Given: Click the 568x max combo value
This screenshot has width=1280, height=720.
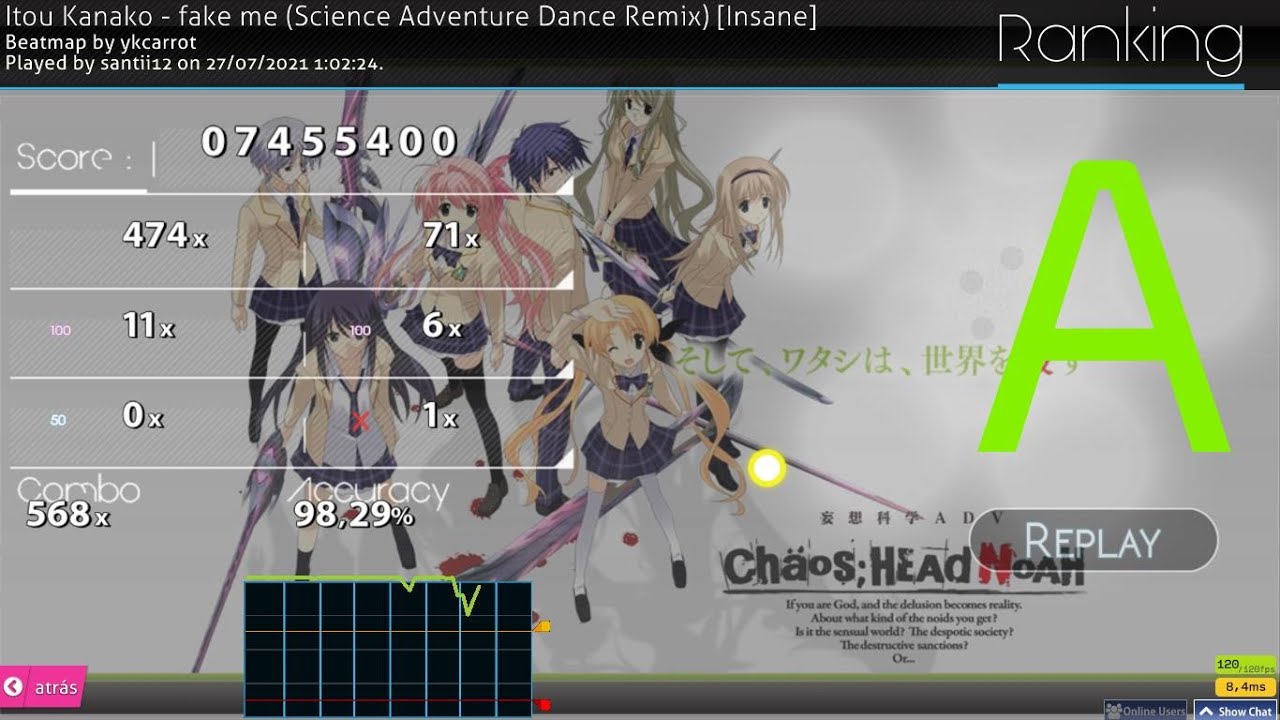Looking at the screenshot, I should tap(68, 514).
